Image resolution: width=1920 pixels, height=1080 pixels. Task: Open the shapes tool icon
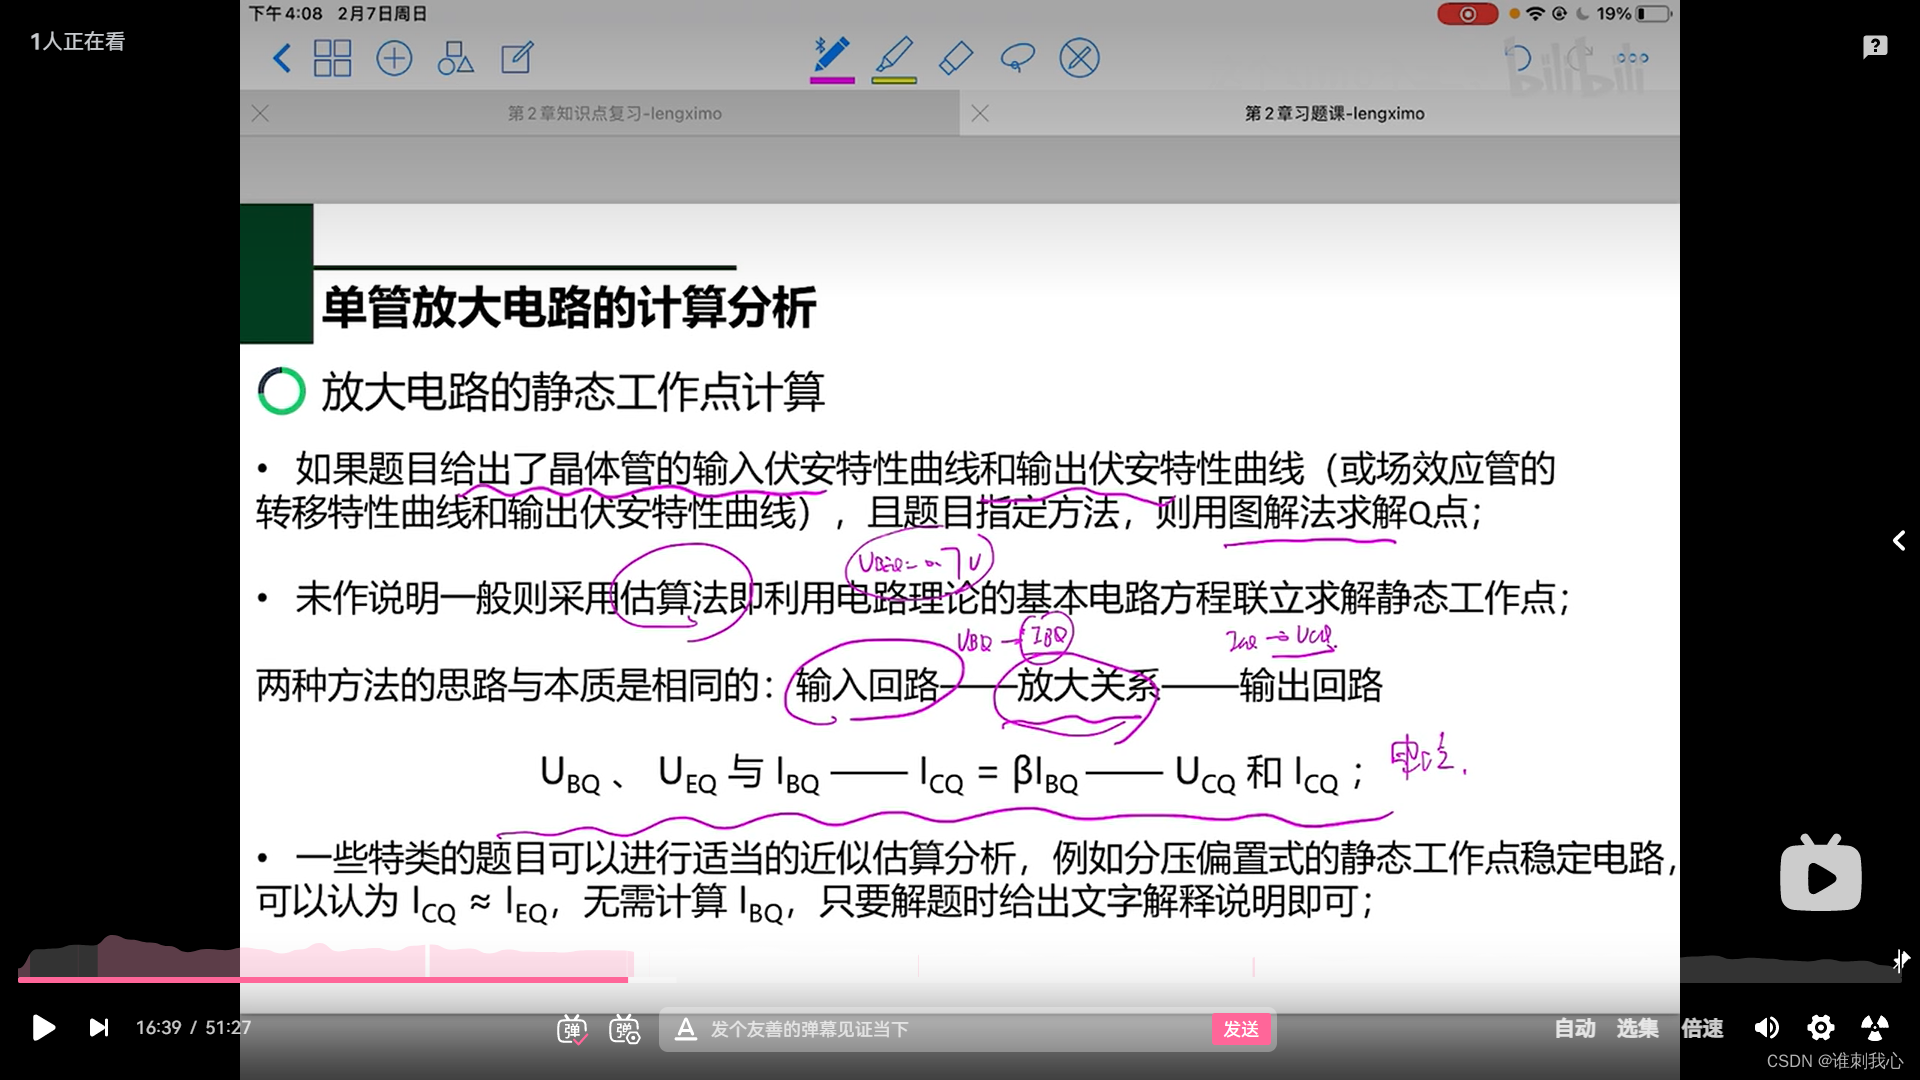[455, 58]
